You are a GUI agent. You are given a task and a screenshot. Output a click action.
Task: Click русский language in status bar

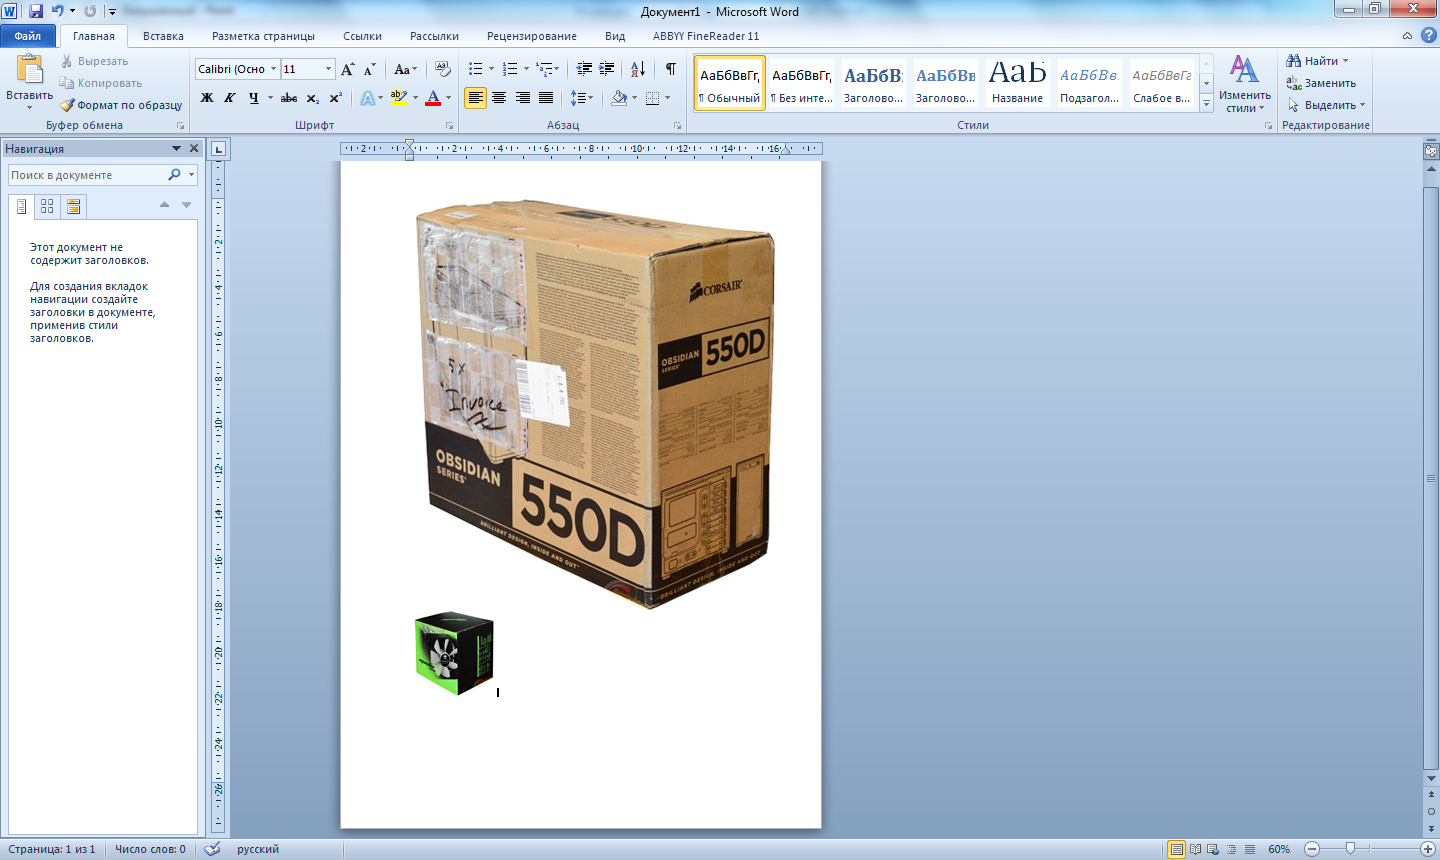(258, 849)
